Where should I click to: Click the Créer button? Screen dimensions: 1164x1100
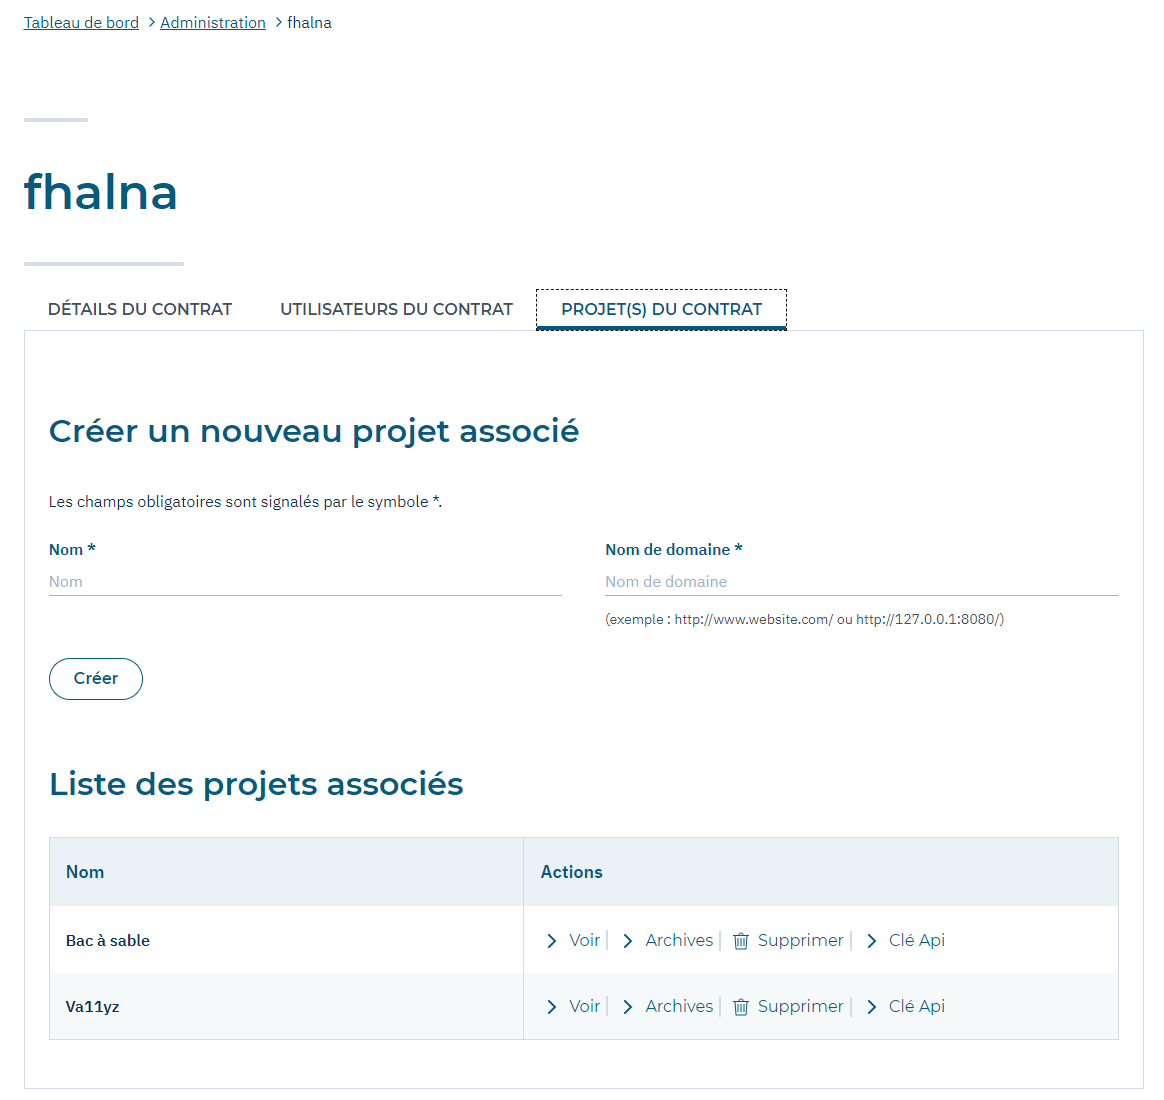coord(96,678)
